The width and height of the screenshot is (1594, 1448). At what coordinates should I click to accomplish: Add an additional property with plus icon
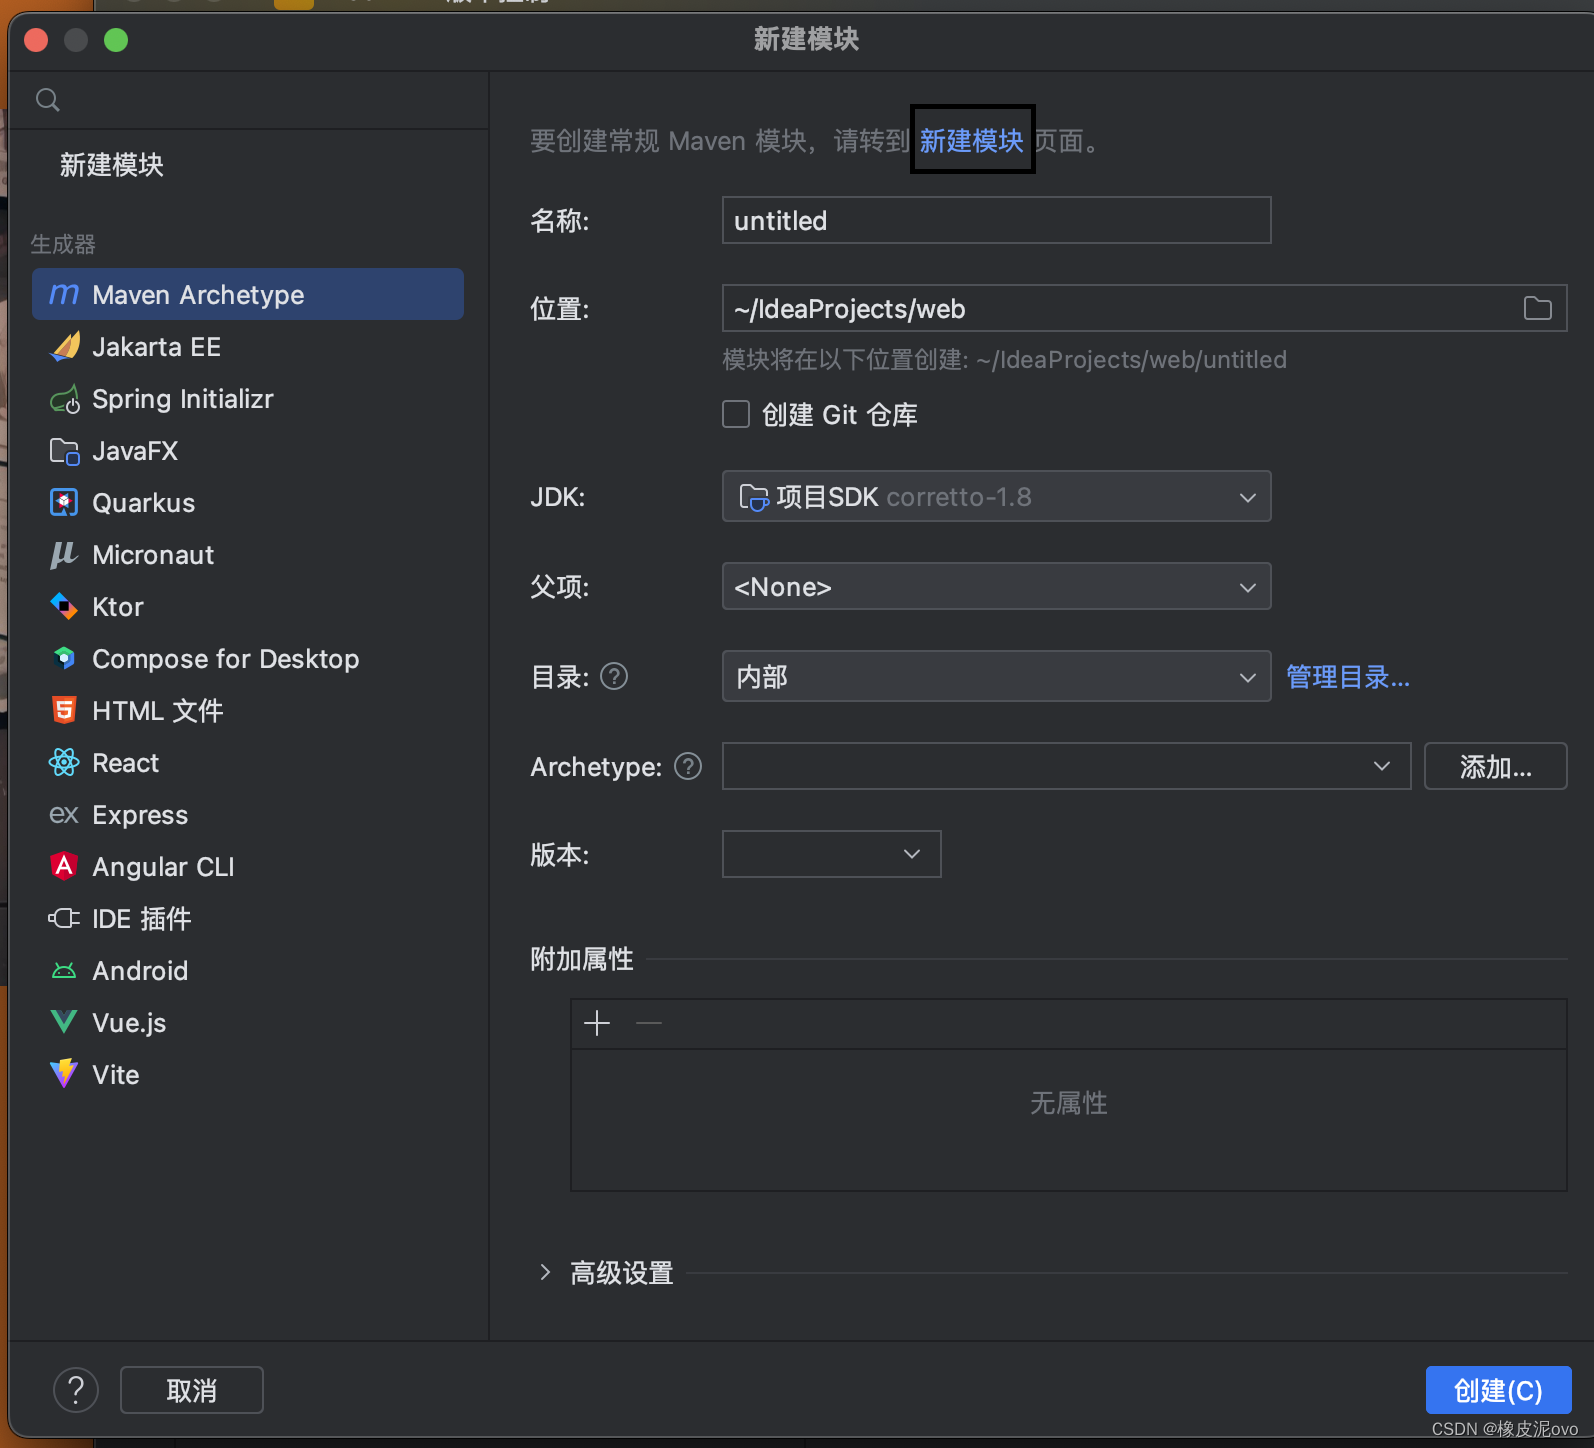point(597,1023)
